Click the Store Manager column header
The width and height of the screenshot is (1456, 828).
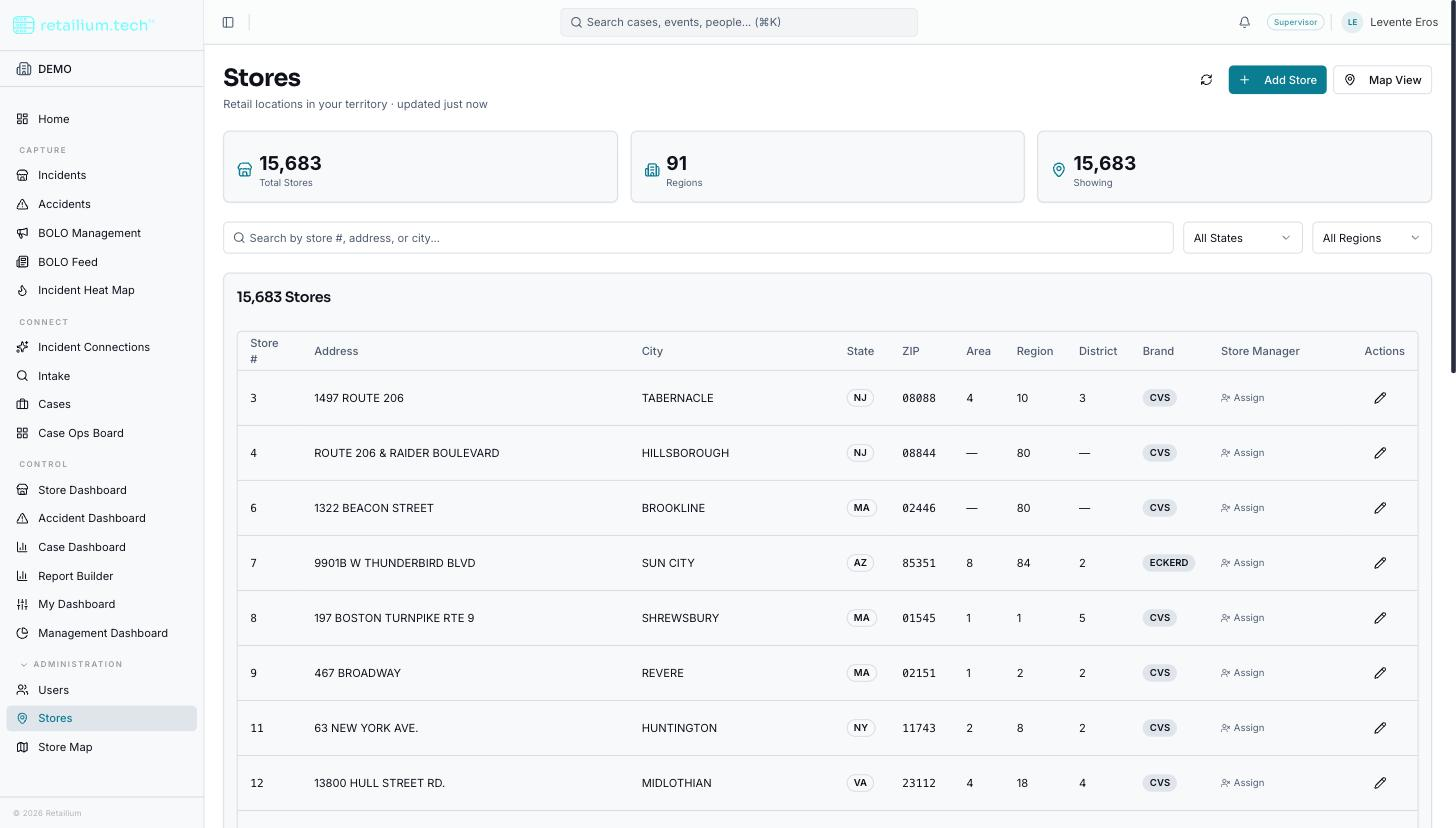pyautogui.click(x=1260, y=351)
